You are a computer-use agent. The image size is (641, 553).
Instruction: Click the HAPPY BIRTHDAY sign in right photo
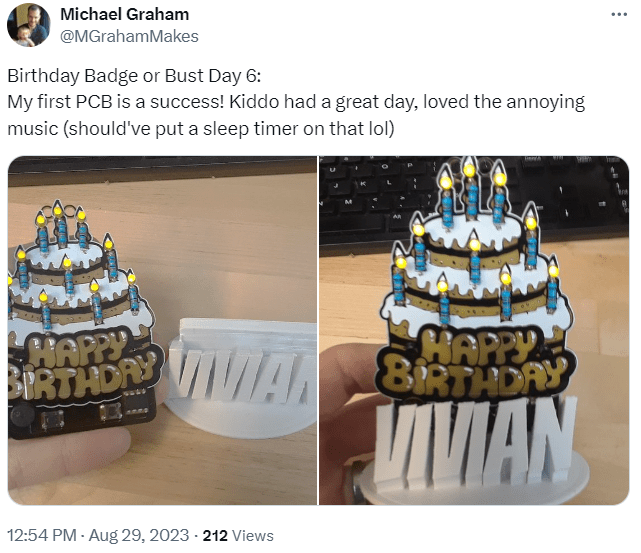[x=476, y=364]
